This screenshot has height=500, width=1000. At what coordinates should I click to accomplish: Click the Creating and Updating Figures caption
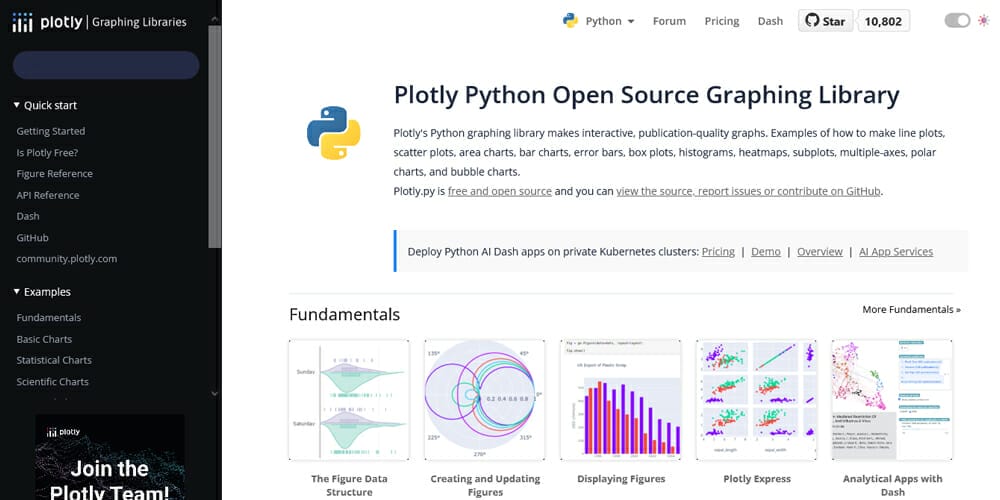pos(485,485)
